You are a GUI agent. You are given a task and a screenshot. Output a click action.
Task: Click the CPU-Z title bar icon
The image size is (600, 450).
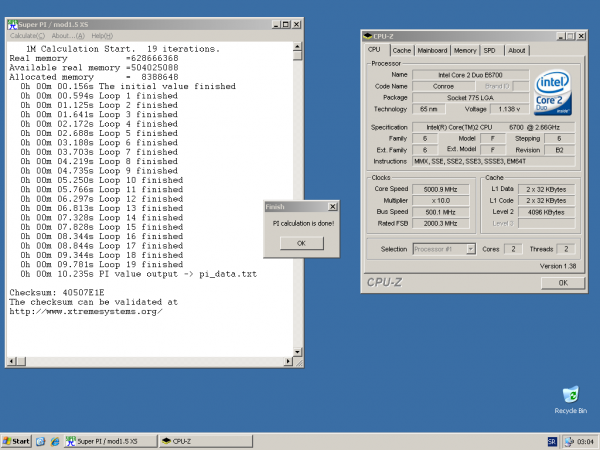click(368, 36)
